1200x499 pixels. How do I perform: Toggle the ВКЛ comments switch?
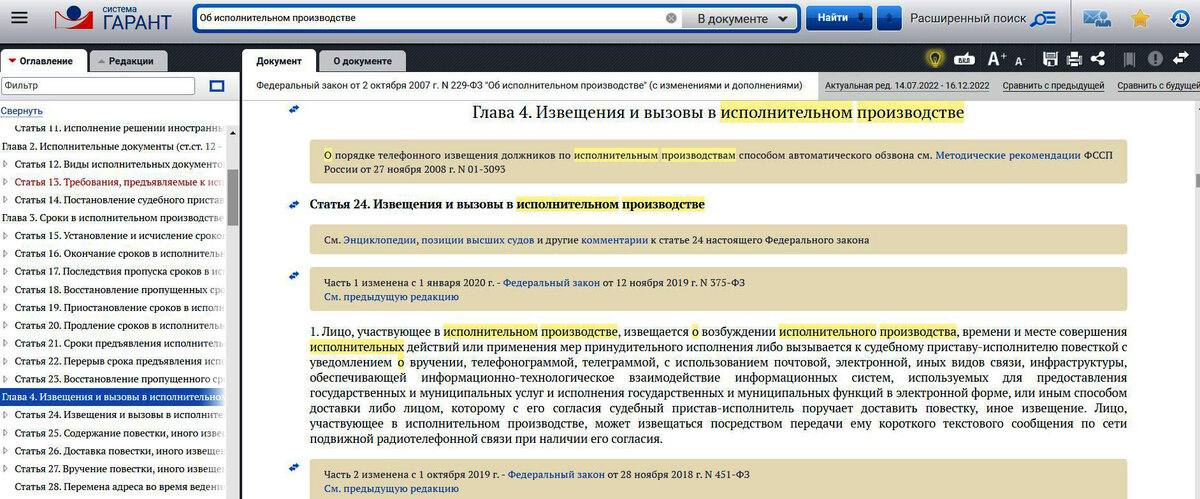pos(965,60)
